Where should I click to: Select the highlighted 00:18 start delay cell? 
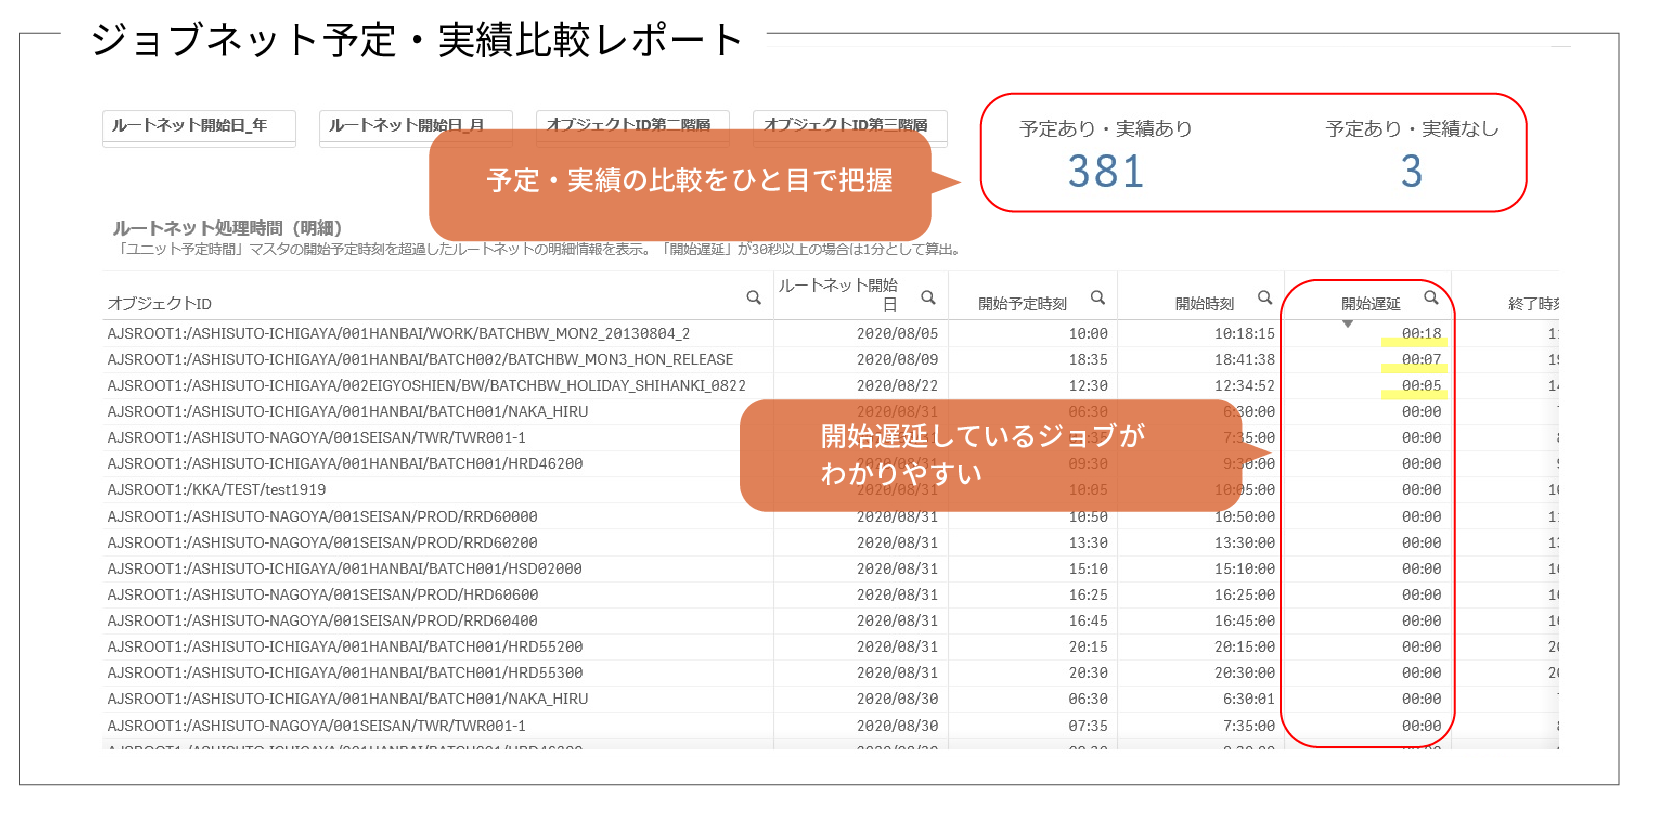[x=1420, y=334]
